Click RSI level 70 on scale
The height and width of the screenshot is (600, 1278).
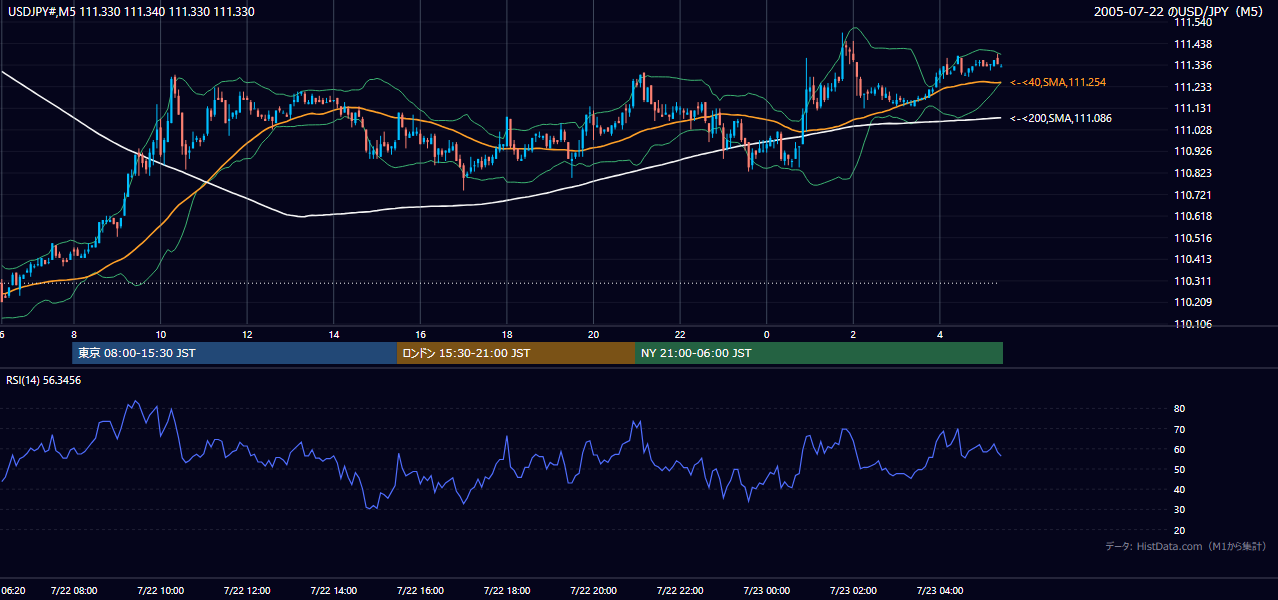tap(1180, 429)
